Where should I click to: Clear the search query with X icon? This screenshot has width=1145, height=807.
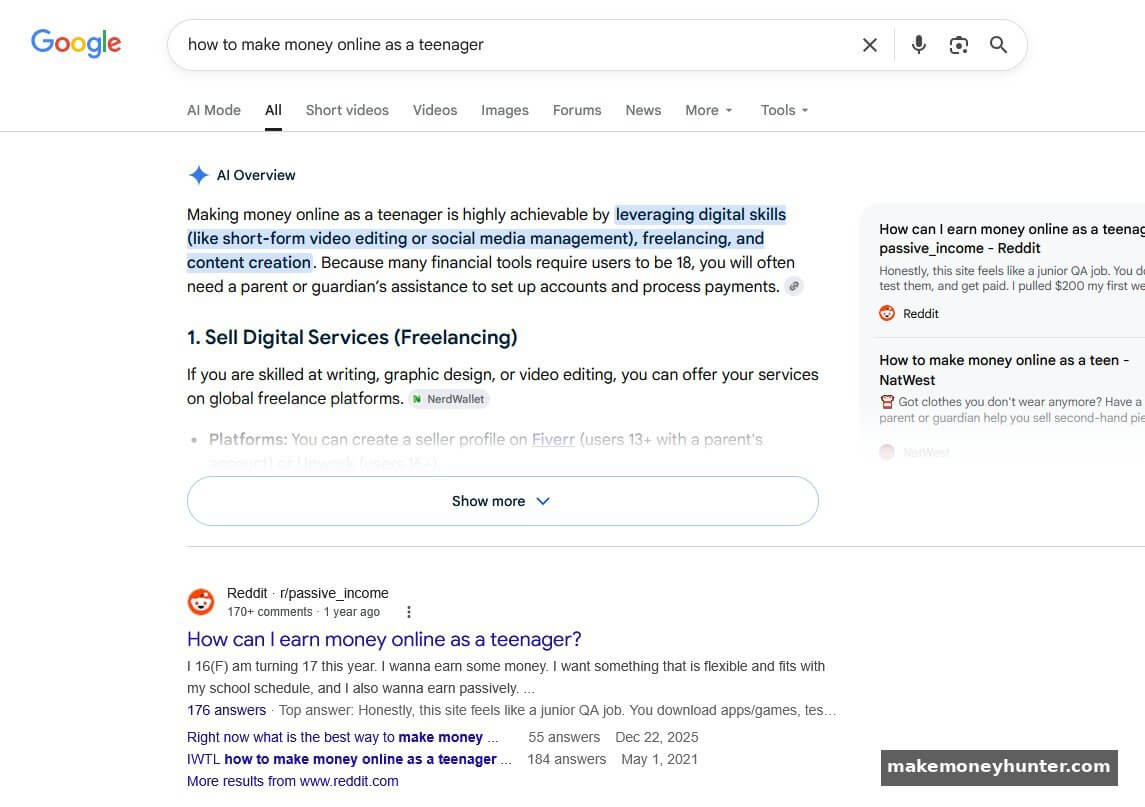[x=869, y=45]
